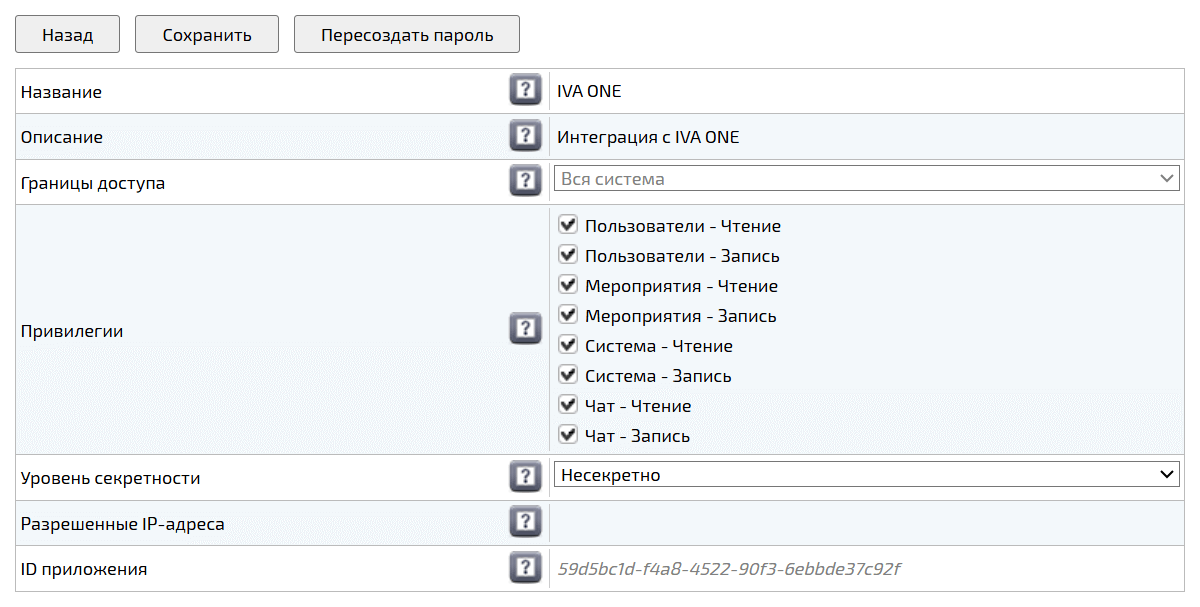Viewport: 1200px width, 607px height.
Task: Uncheck Пользователи - Чтение privilege
Action: coord(568,225)
